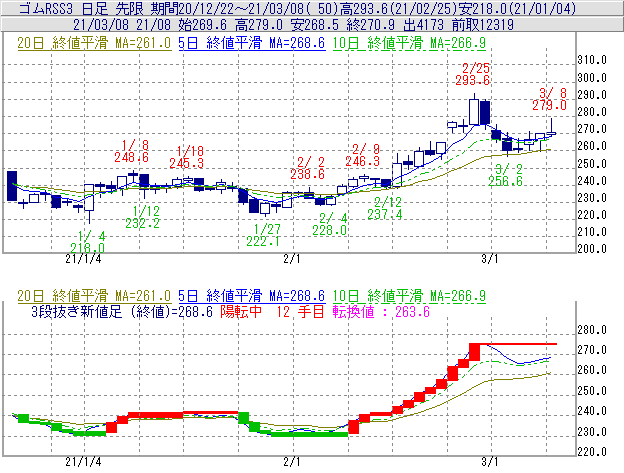Click the 3段抜き新値足 indicator title
The width and height of the screenshot is (624, 473).
(70, 312)
